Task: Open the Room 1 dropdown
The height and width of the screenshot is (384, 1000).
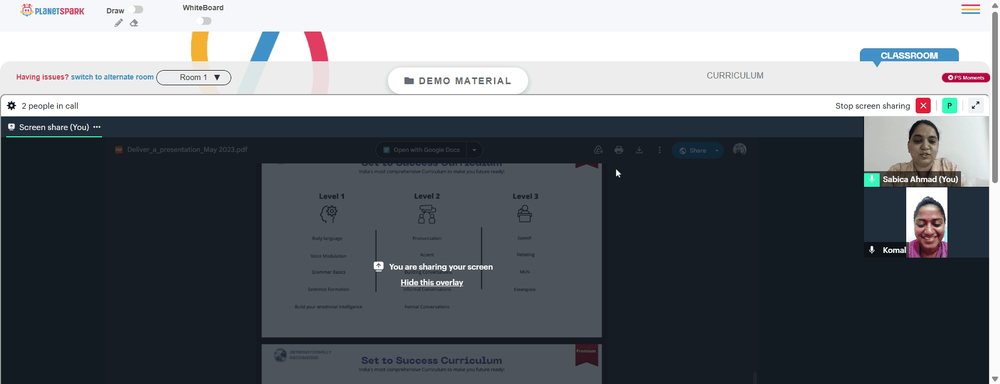Action: (194, 78)
